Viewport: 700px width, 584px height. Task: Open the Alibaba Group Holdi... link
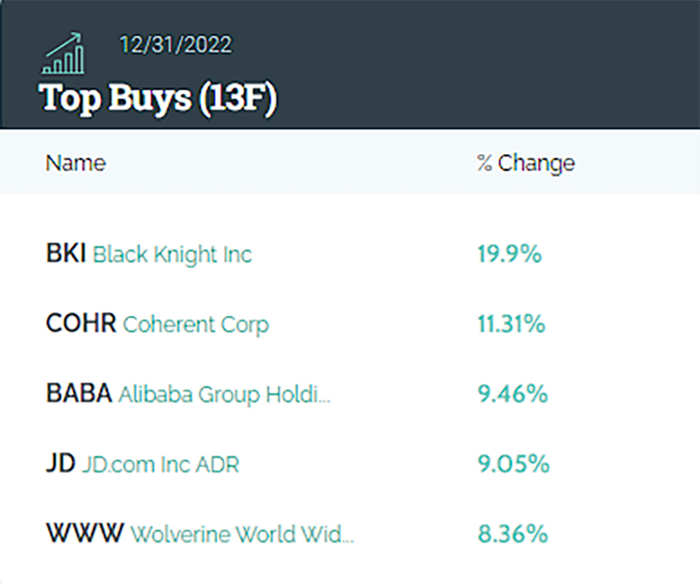pyautogui.click(x=224, y=395)
